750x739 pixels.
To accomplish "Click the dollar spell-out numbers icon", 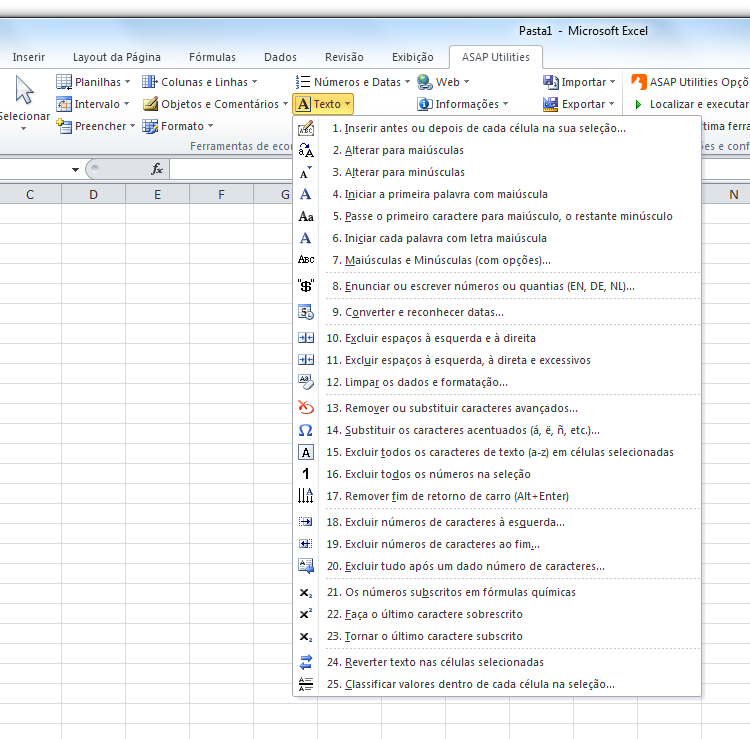I will click(306, 286).
